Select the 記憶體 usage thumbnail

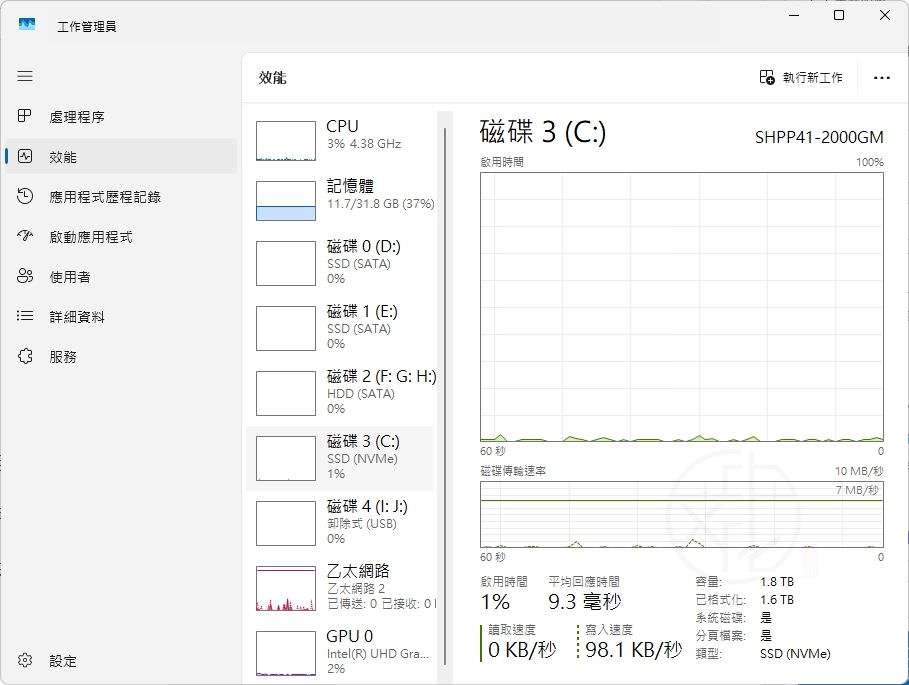tap(286, 201)
